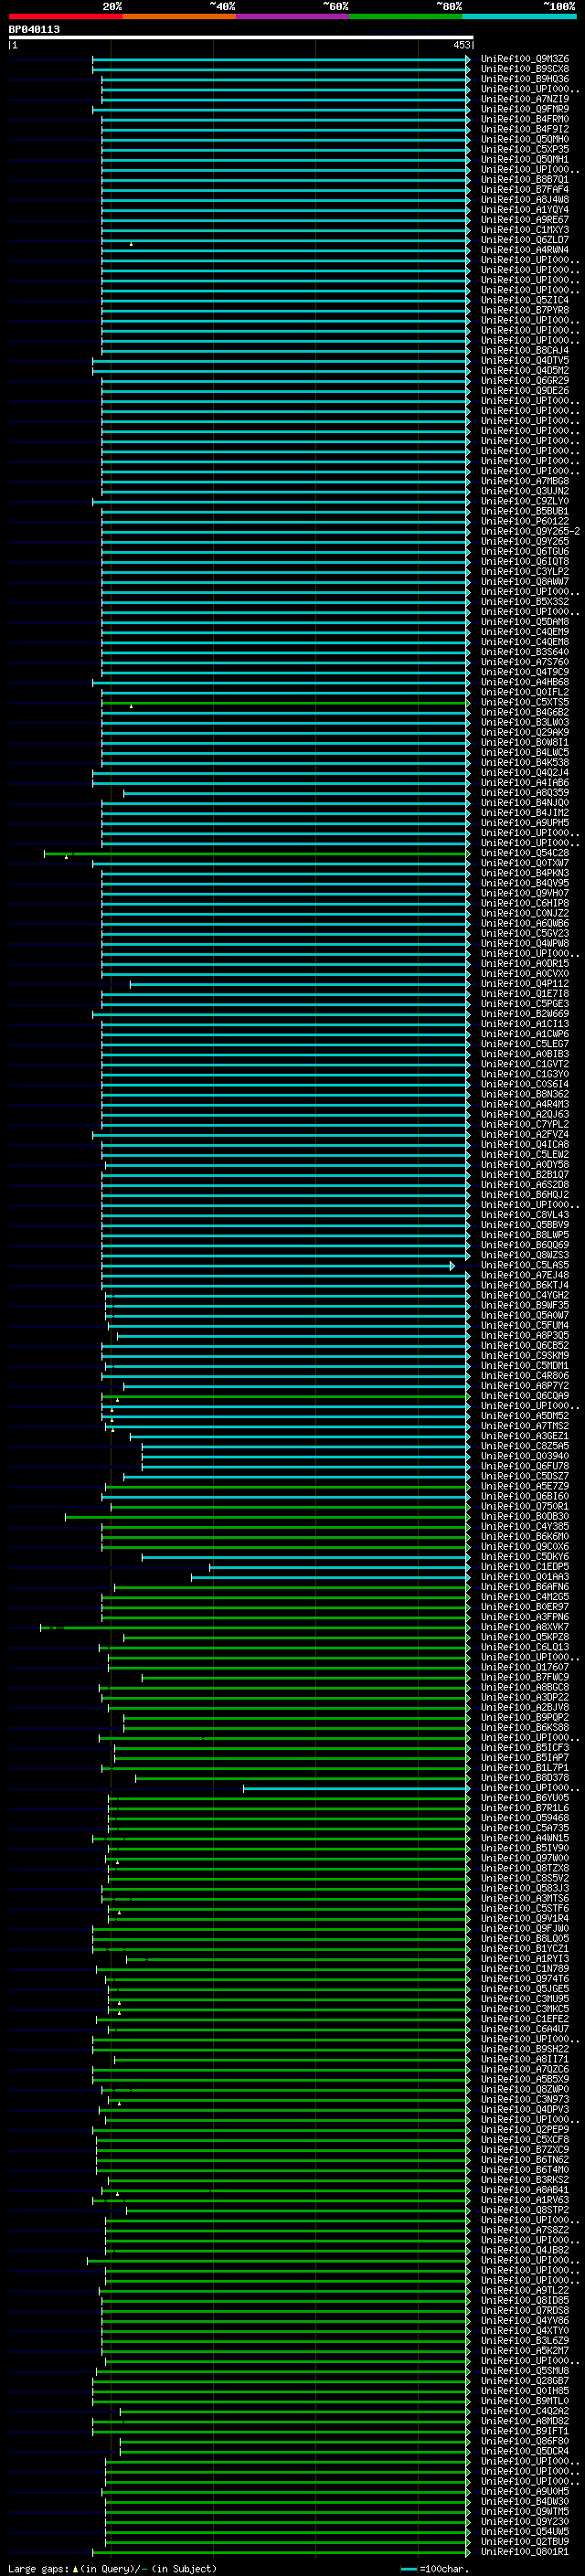Open UniRef100_A9RE67 hit
The image size is (585, 2576).
(x=524, y=220)
